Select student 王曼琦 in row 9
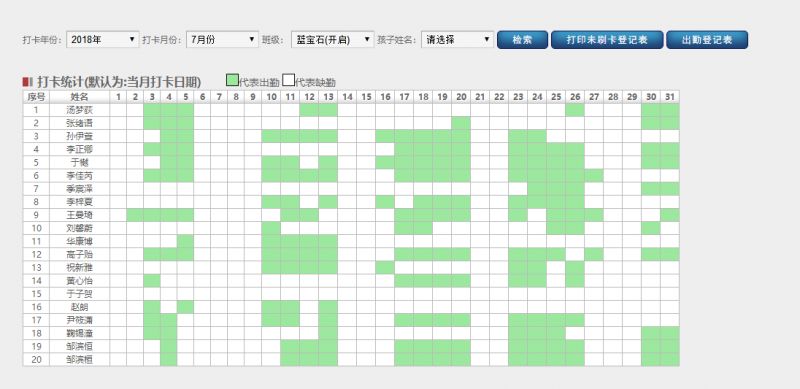Viewport: 800px width, 389px height. pyautogui.click(x=80, y=215)
